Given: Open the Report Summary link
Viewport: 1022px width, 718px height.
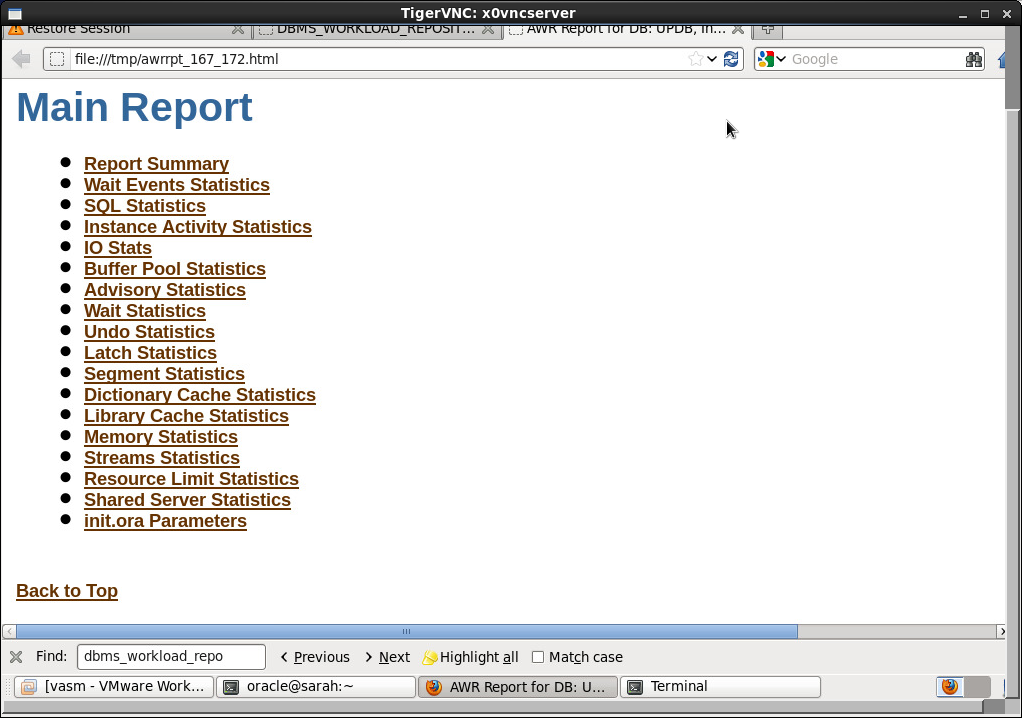Looking at the screenshot, I should pos(156,164).
